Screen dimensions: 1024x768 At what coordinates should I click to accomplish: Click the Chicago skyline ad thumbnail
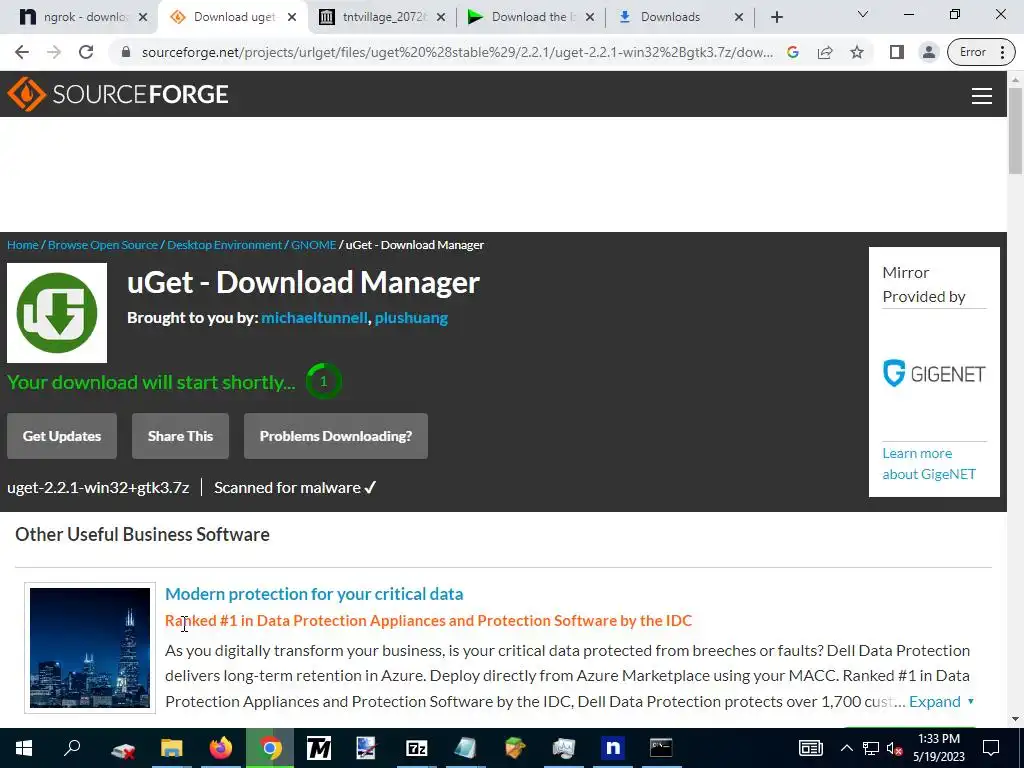90,648
